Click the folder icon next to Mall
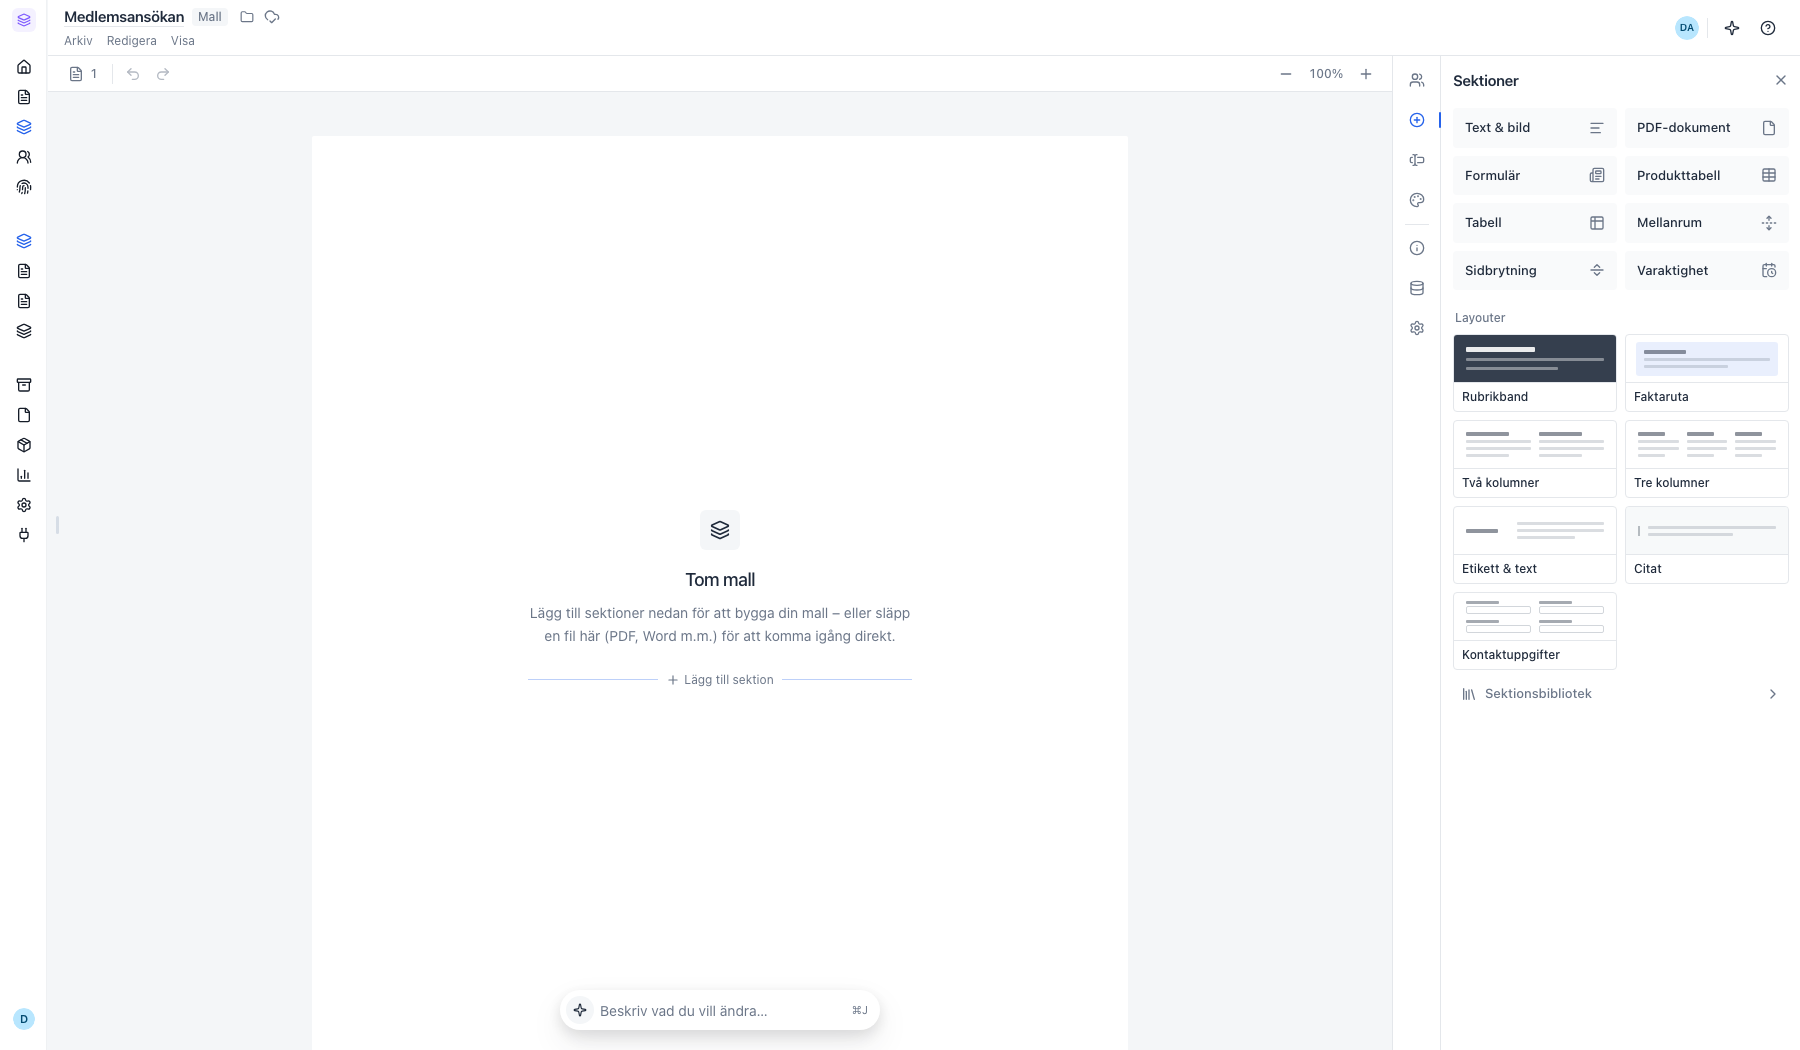Screen dimensions: 1800x1050 247,17
